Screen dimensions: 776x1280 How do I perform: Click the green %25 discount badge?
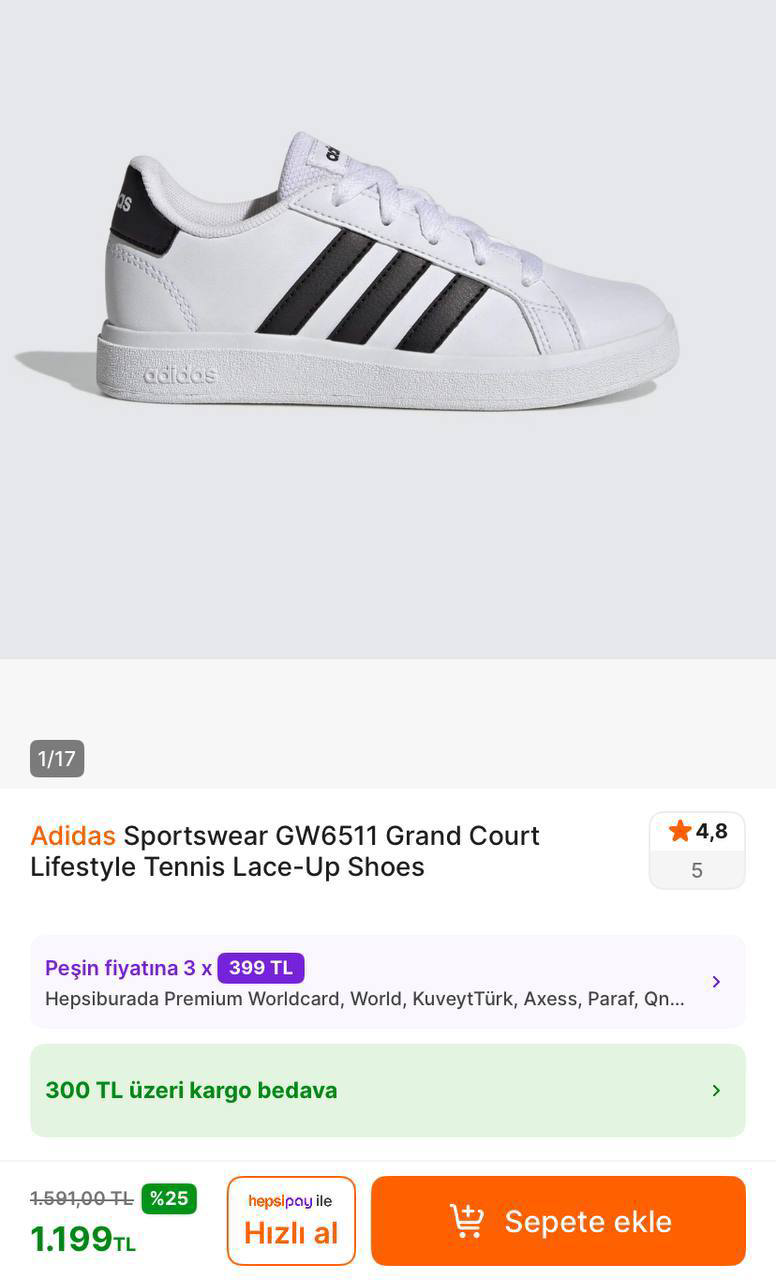169,1198
